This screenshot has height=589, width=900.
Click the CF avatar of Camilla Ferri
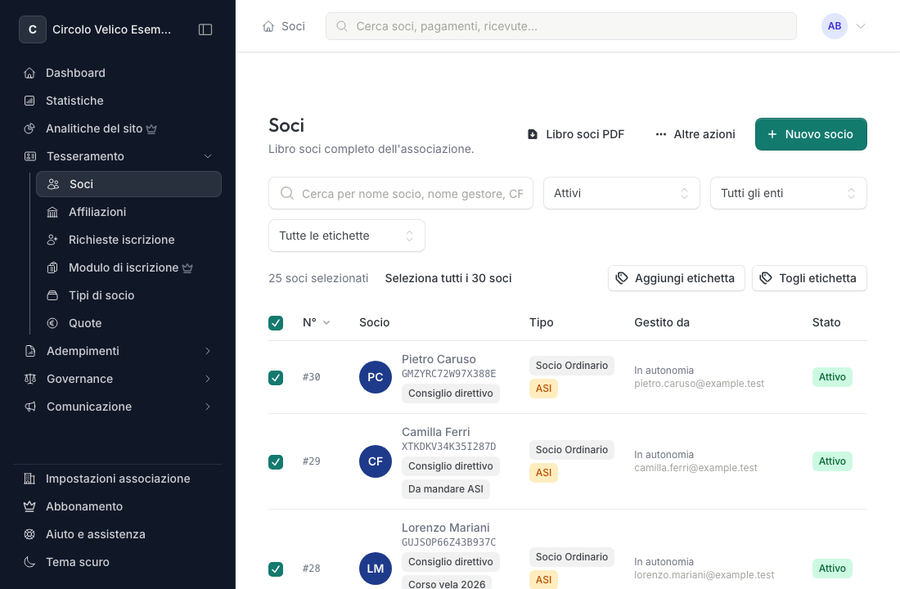(x=375, y=462)
